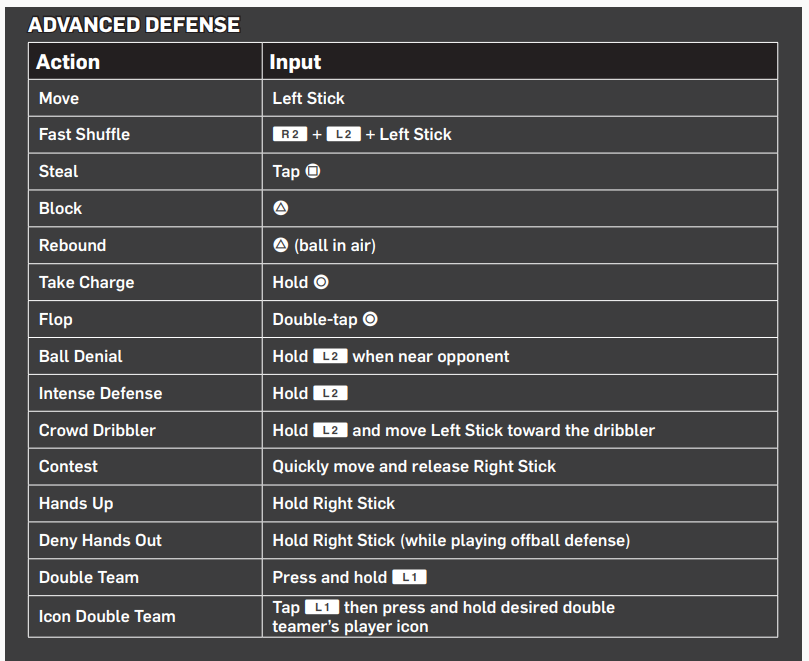Viewport: 809px width, 661px height.
Task: Click the Input column header
Action: pos(295,62)
